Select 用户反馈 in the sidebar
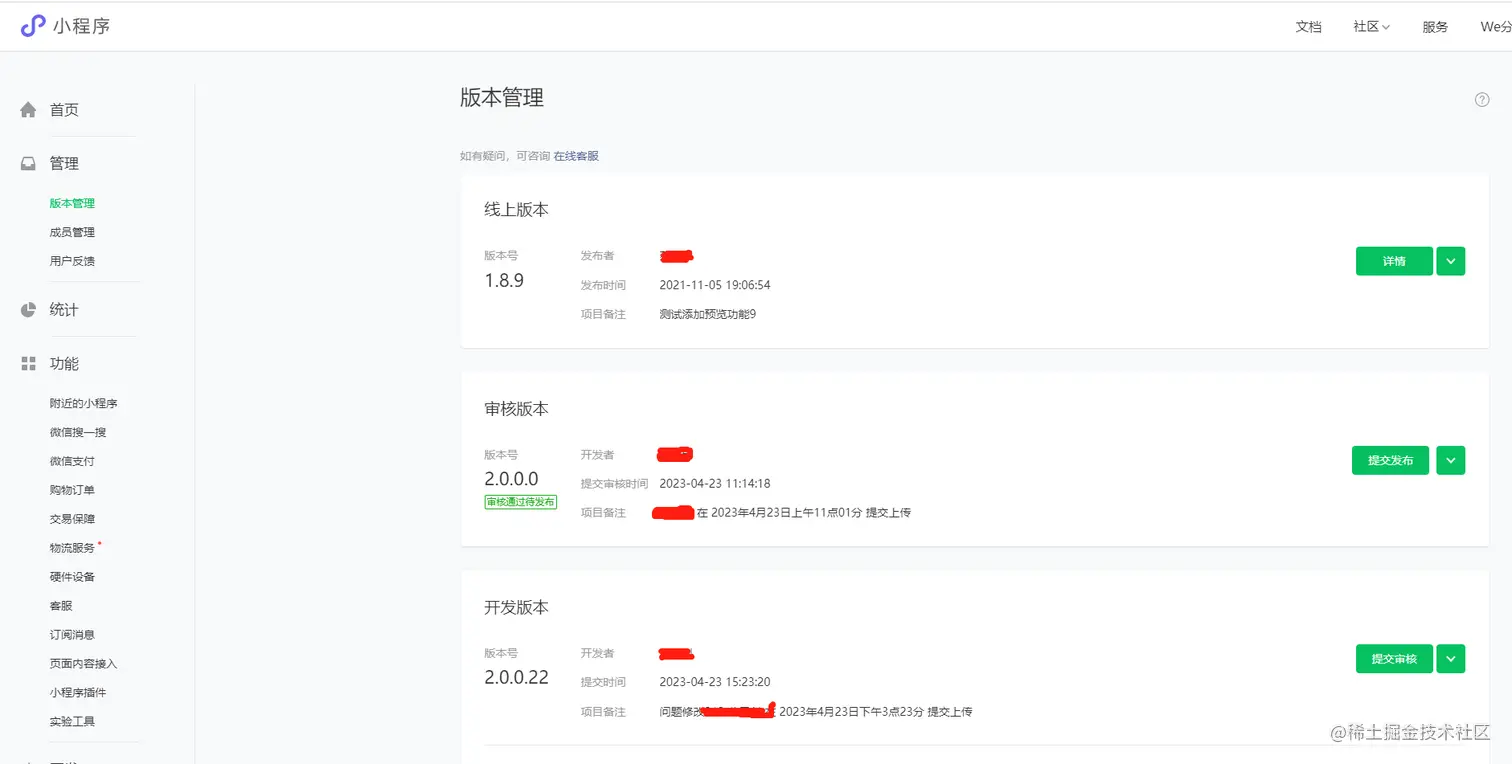This screenshot has height=764, width=1512. pyautogui.click(x=72, y=261)
